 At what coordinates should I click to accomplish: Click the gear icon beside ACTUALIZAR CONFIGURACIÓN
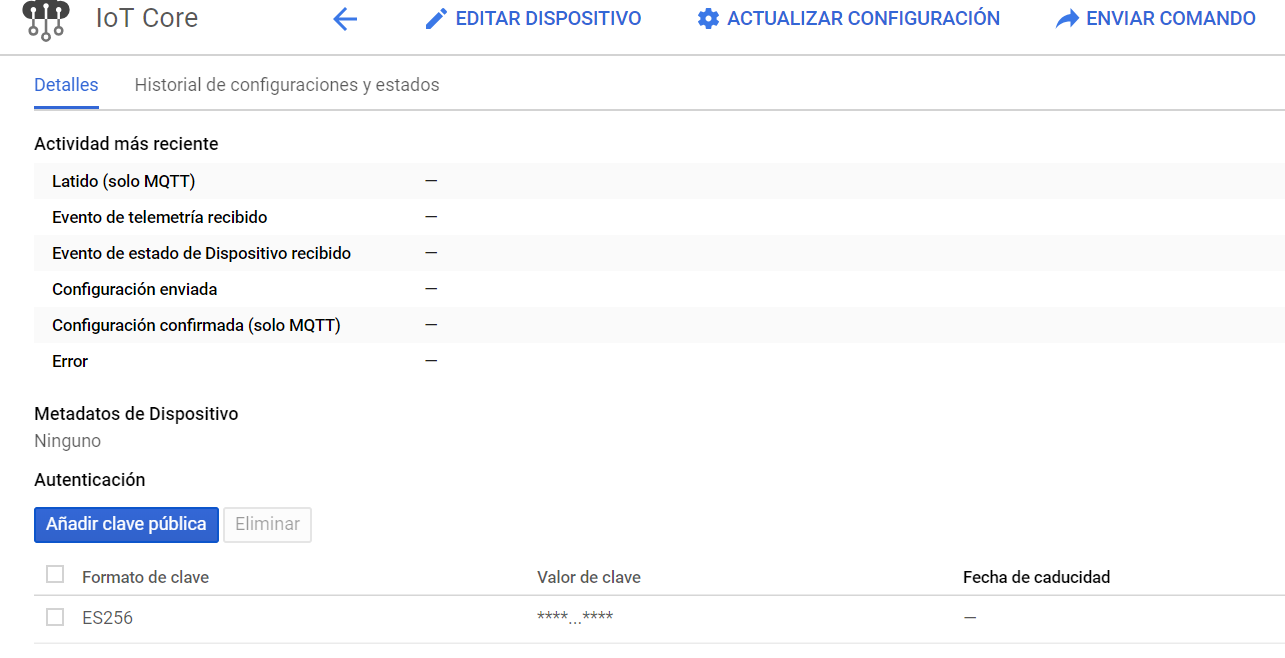tap(709, 17)
